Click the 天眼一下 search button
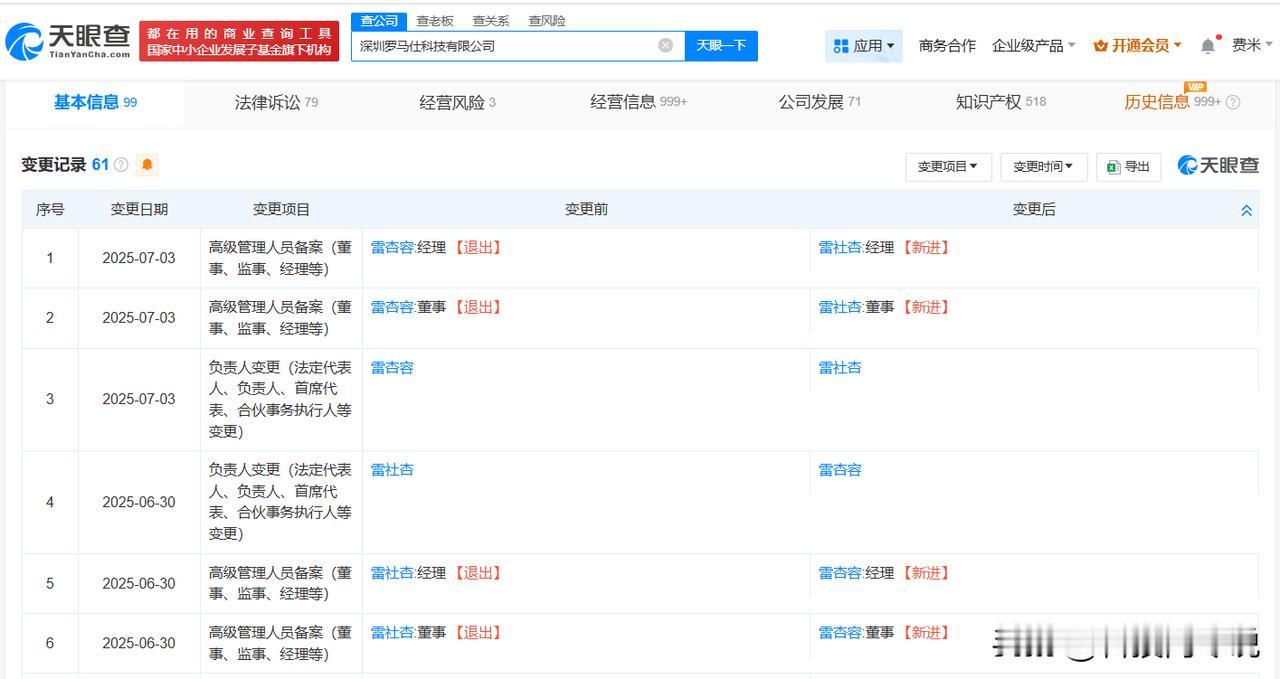This screenshot has width=1280, height=679. tap(721, 45)
